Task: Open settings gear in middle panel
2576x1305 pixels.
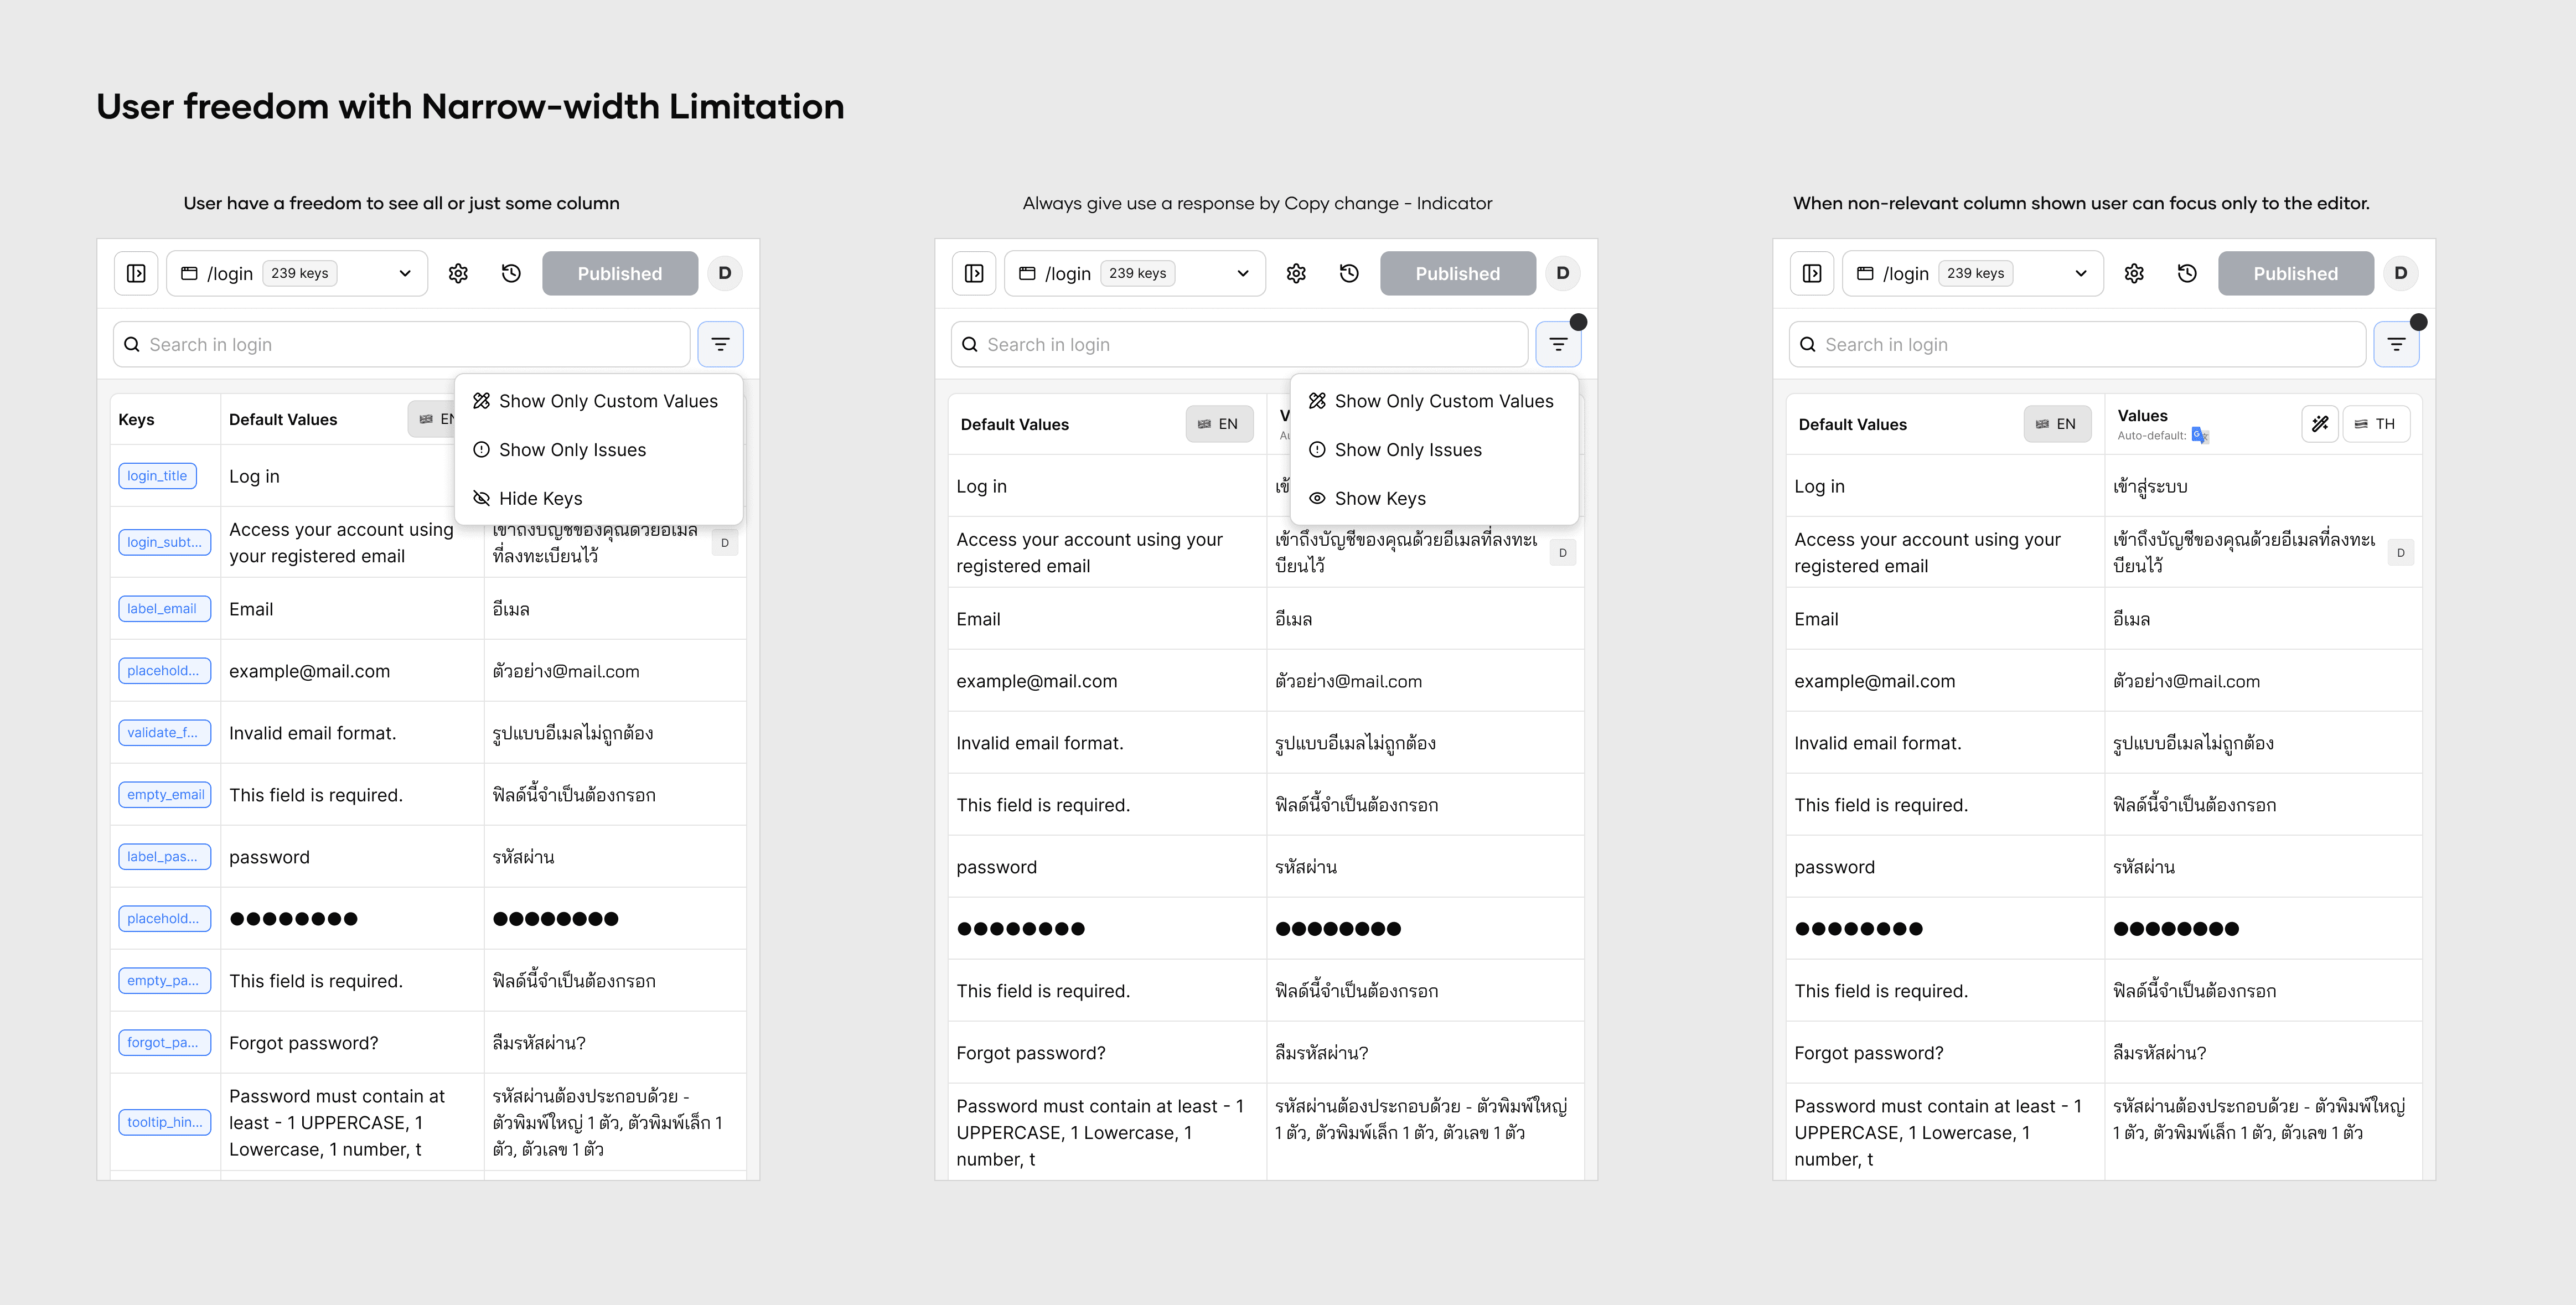Action: 1296,273
